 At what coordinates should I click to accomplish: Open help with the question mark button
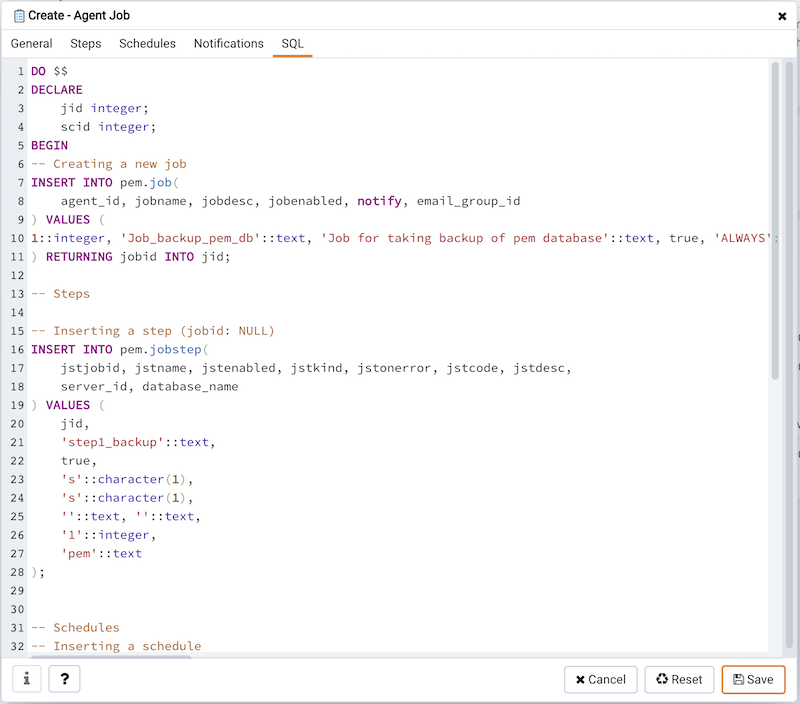pos(64,679)
